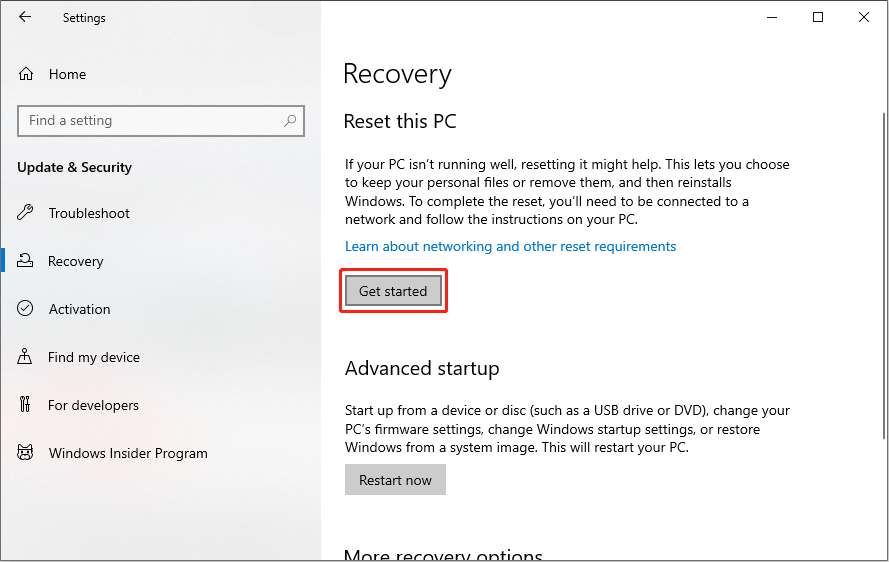This screenshot has width=889, height=562.
Task: Click the Recovery sidebar icon
Action: tap(25, 260)
